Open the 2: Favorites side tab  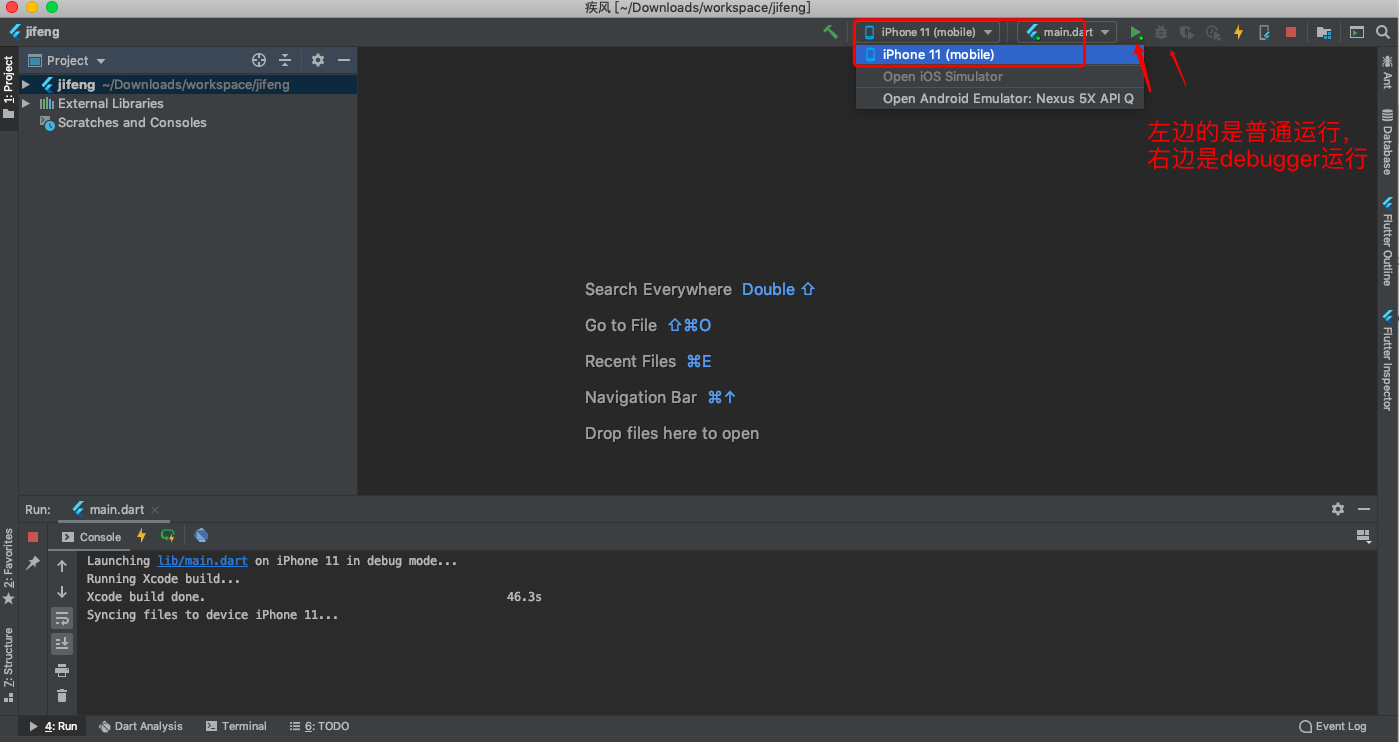point(9,567)
